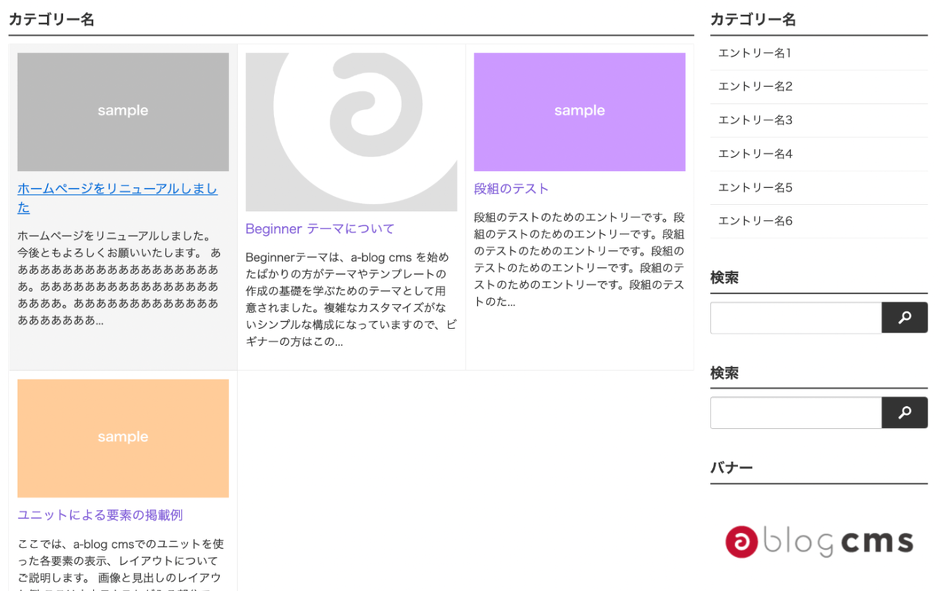Click the spiral logo thumbnail image
The height and width of the screenshot is (591, 940).
click(351, 132)
